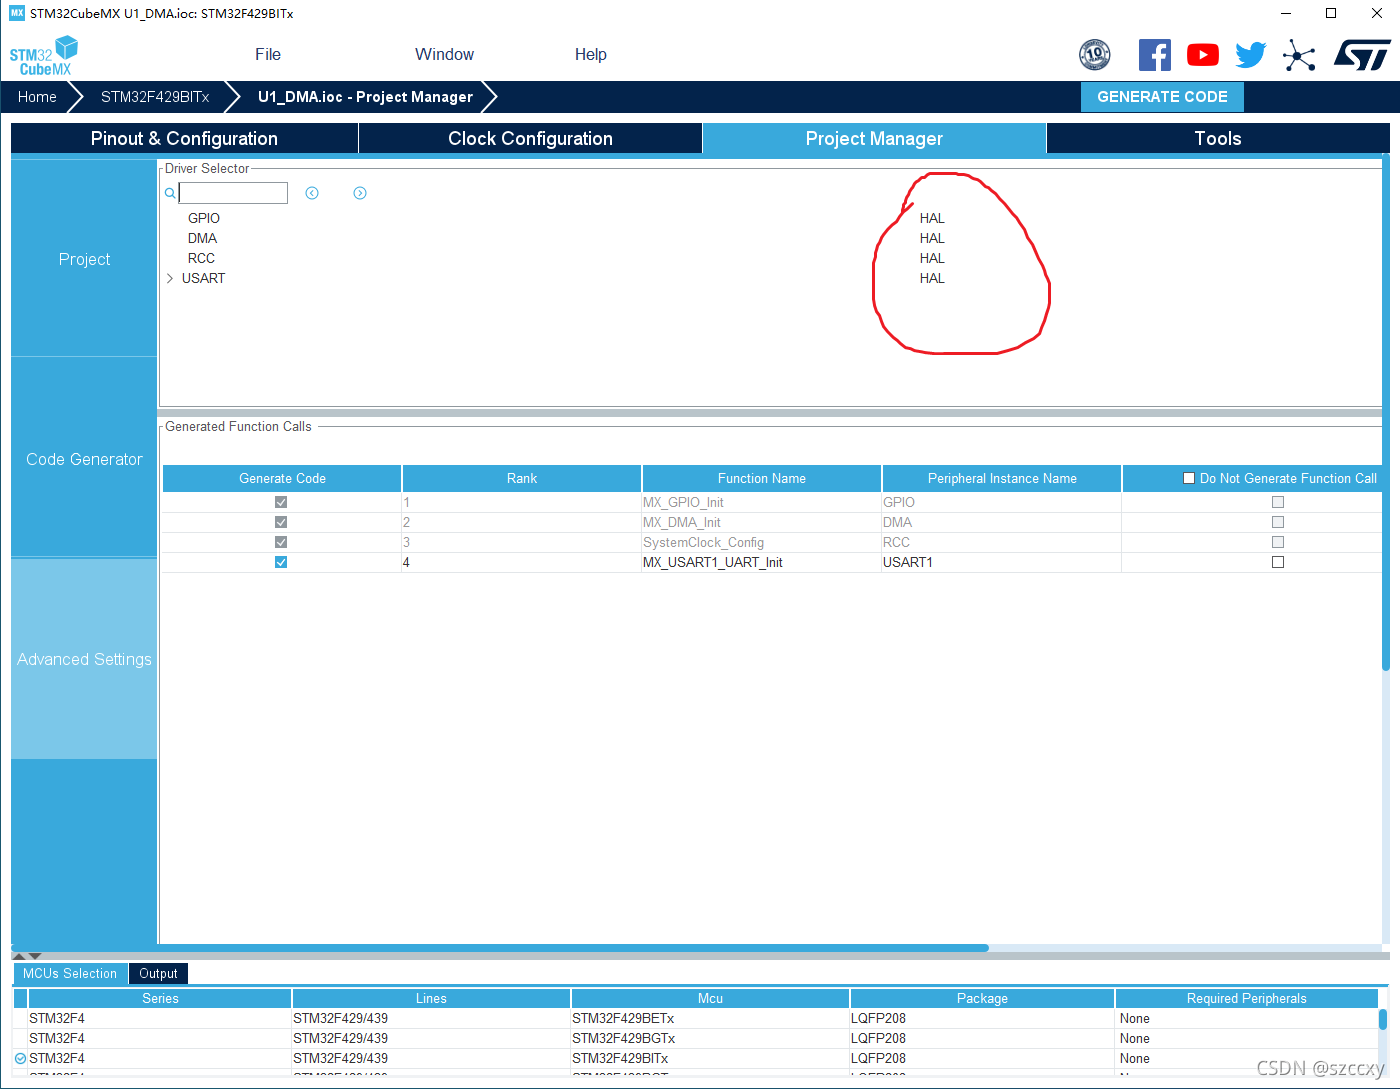Click the STM32F429BITx breadcrumb
The image size is (1400, 1089).
pyautogui.click(x=155, y=97)
